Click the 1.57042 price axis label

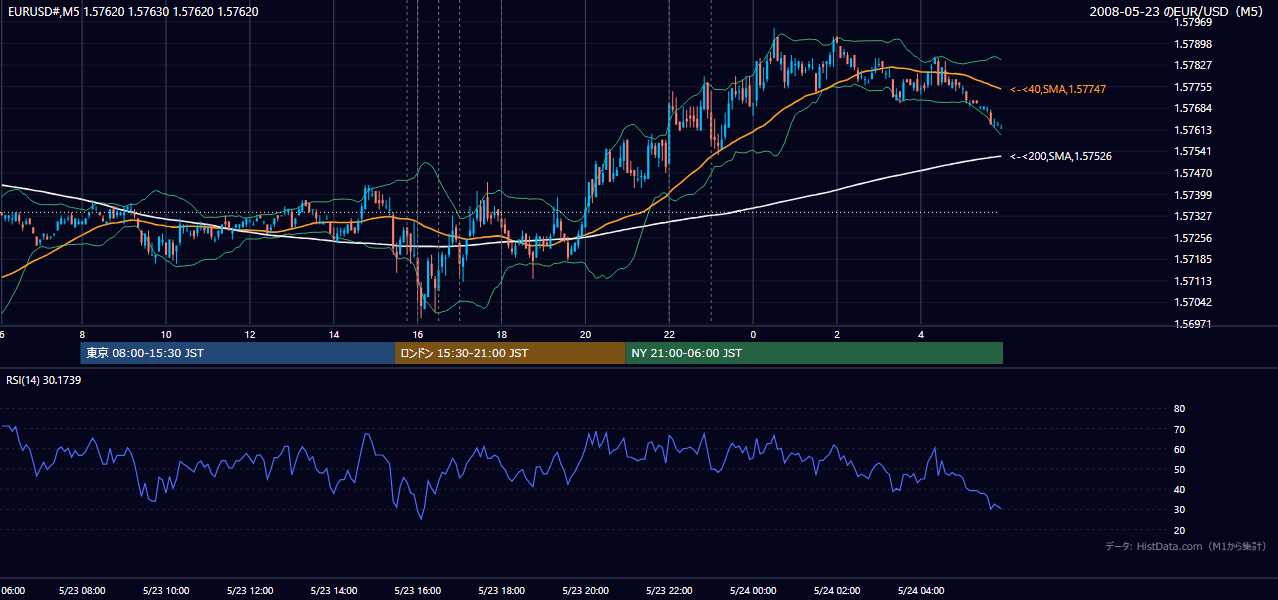click(x=1192, y=302)
